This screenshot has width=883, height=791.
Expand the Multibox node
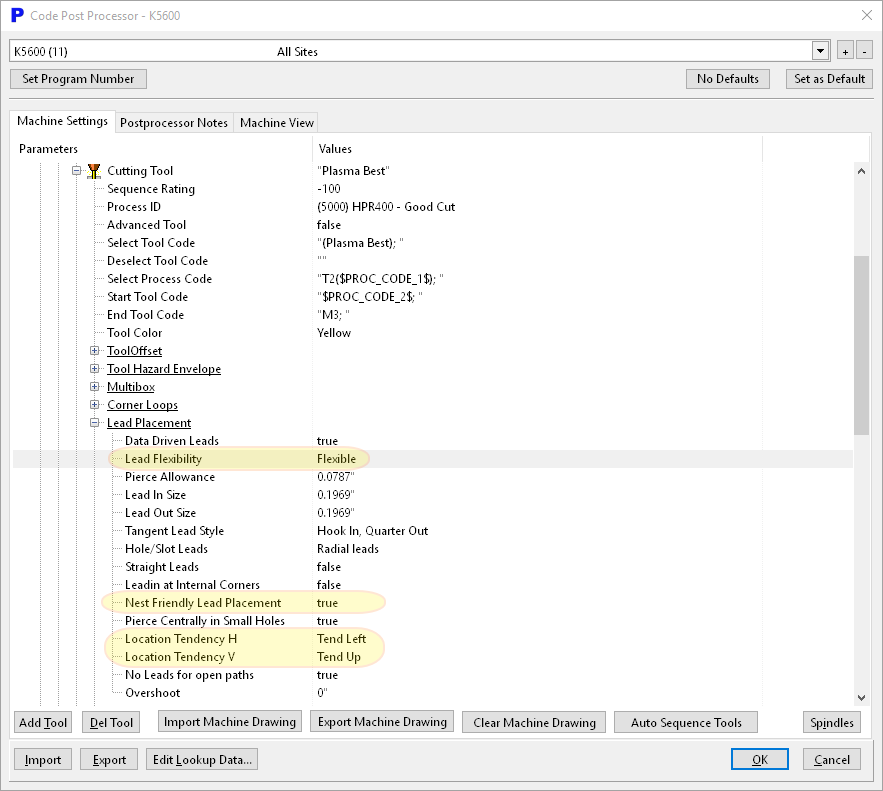point(95,387)
